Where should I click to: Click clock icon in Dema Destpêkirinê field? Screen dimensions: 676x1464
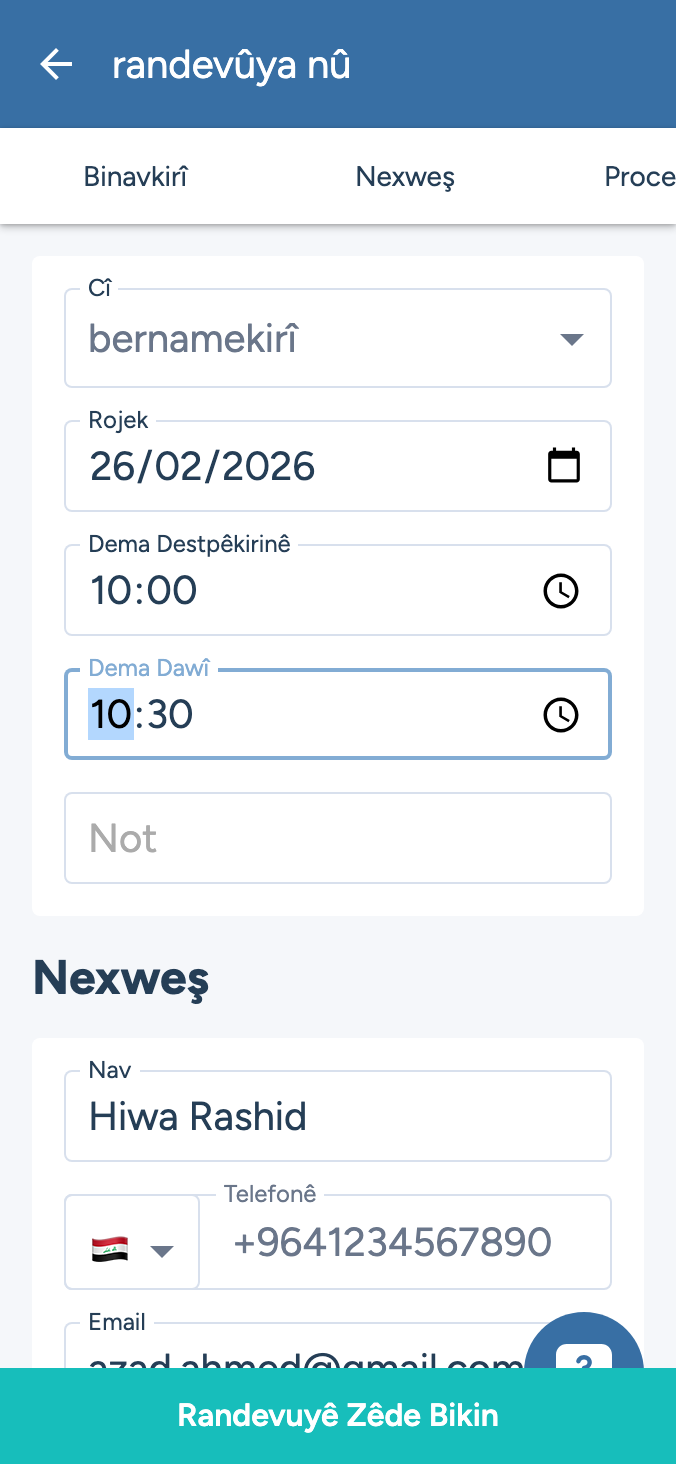tap(560, 591)
